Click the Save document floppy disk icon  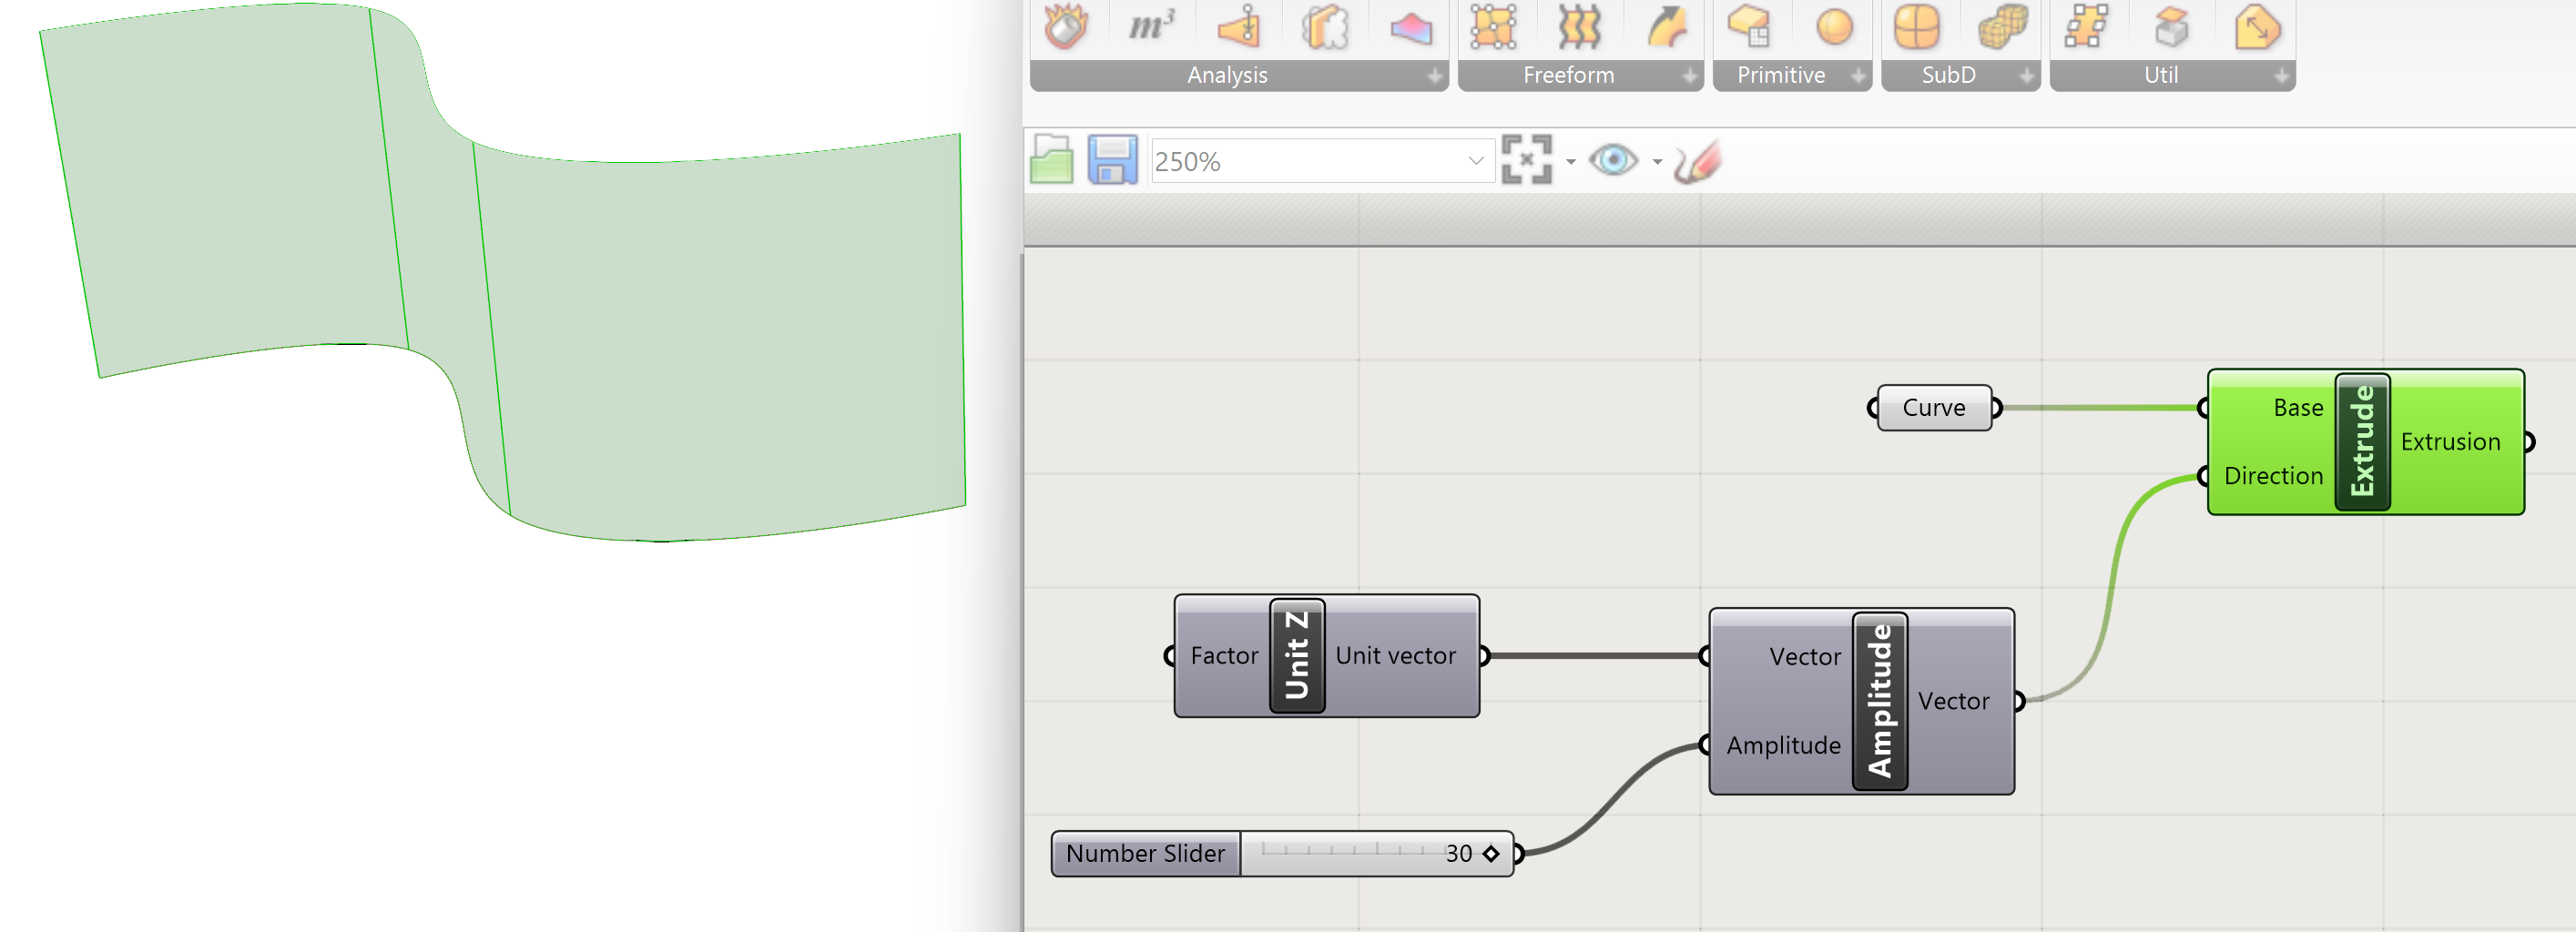(x=1111, y=160)
